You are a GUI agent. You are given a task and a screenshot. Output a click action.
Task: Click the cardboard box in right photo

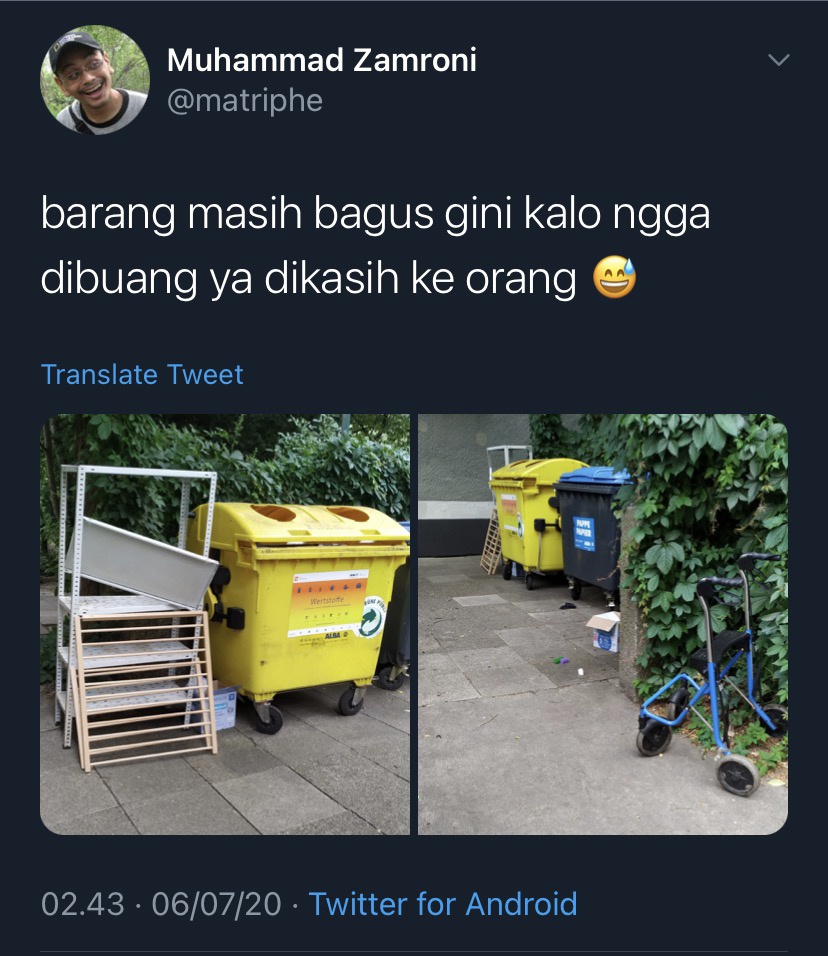tap(603, 632)
